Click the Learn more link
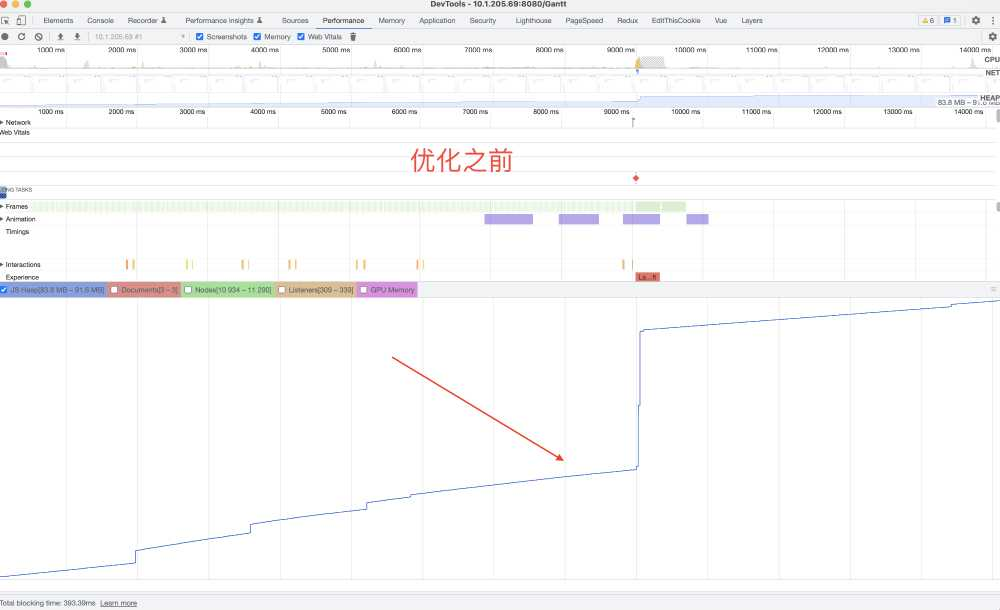 point(118,603)
